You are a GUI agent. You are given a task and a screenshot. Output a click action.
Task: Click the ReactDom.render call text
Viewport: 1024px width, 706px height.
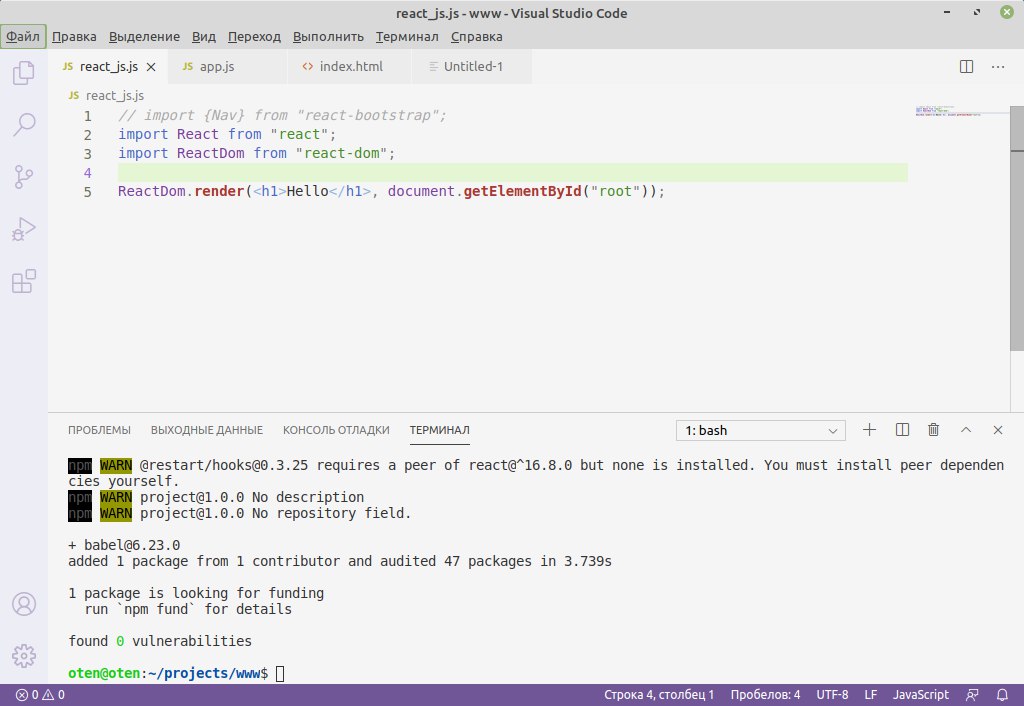181,191
